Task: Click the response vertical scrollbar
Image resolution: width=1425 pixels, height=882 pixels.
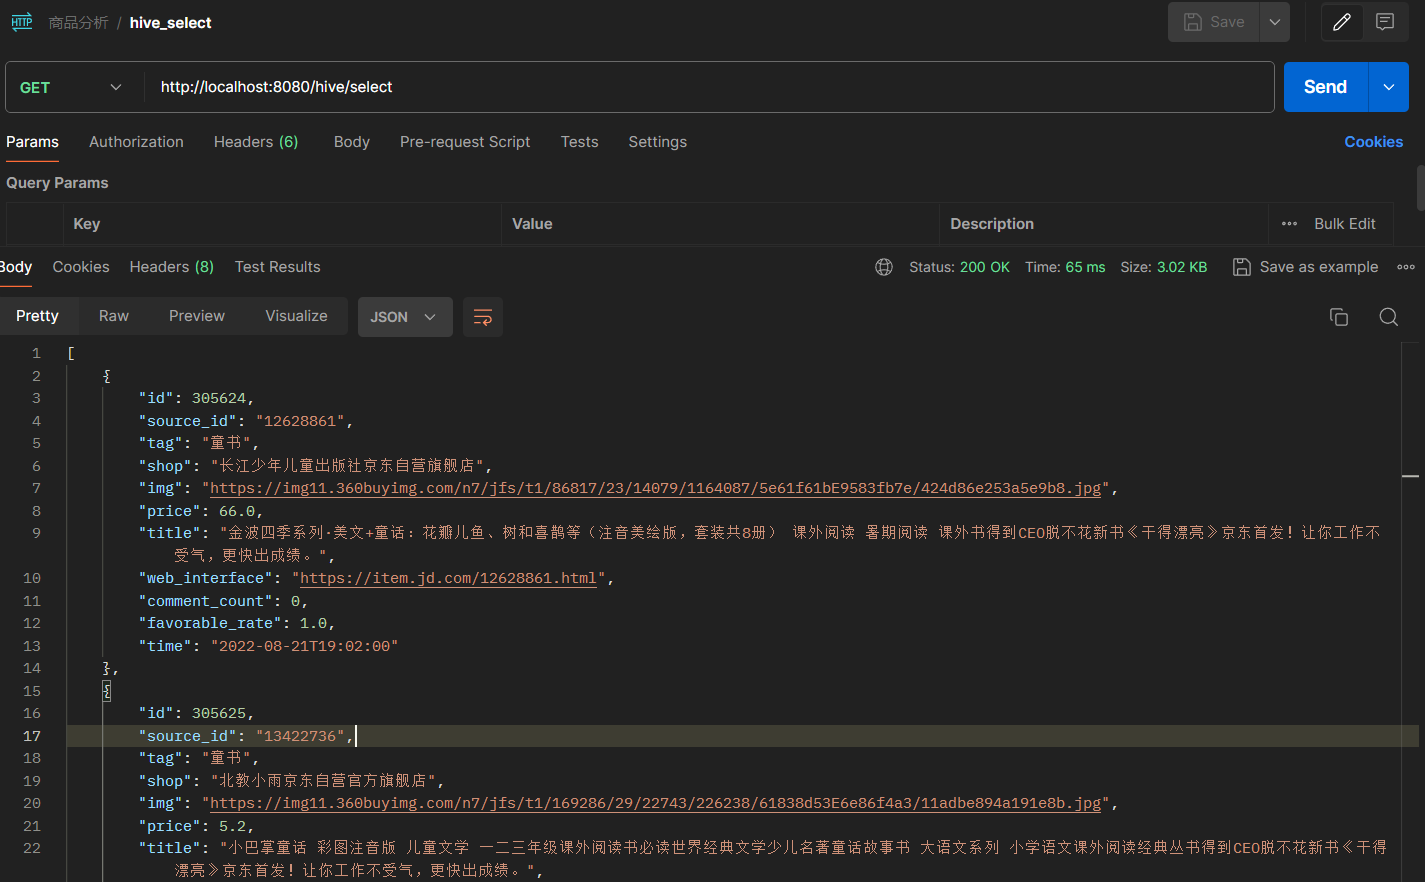Action: (x=1411, y=610)
